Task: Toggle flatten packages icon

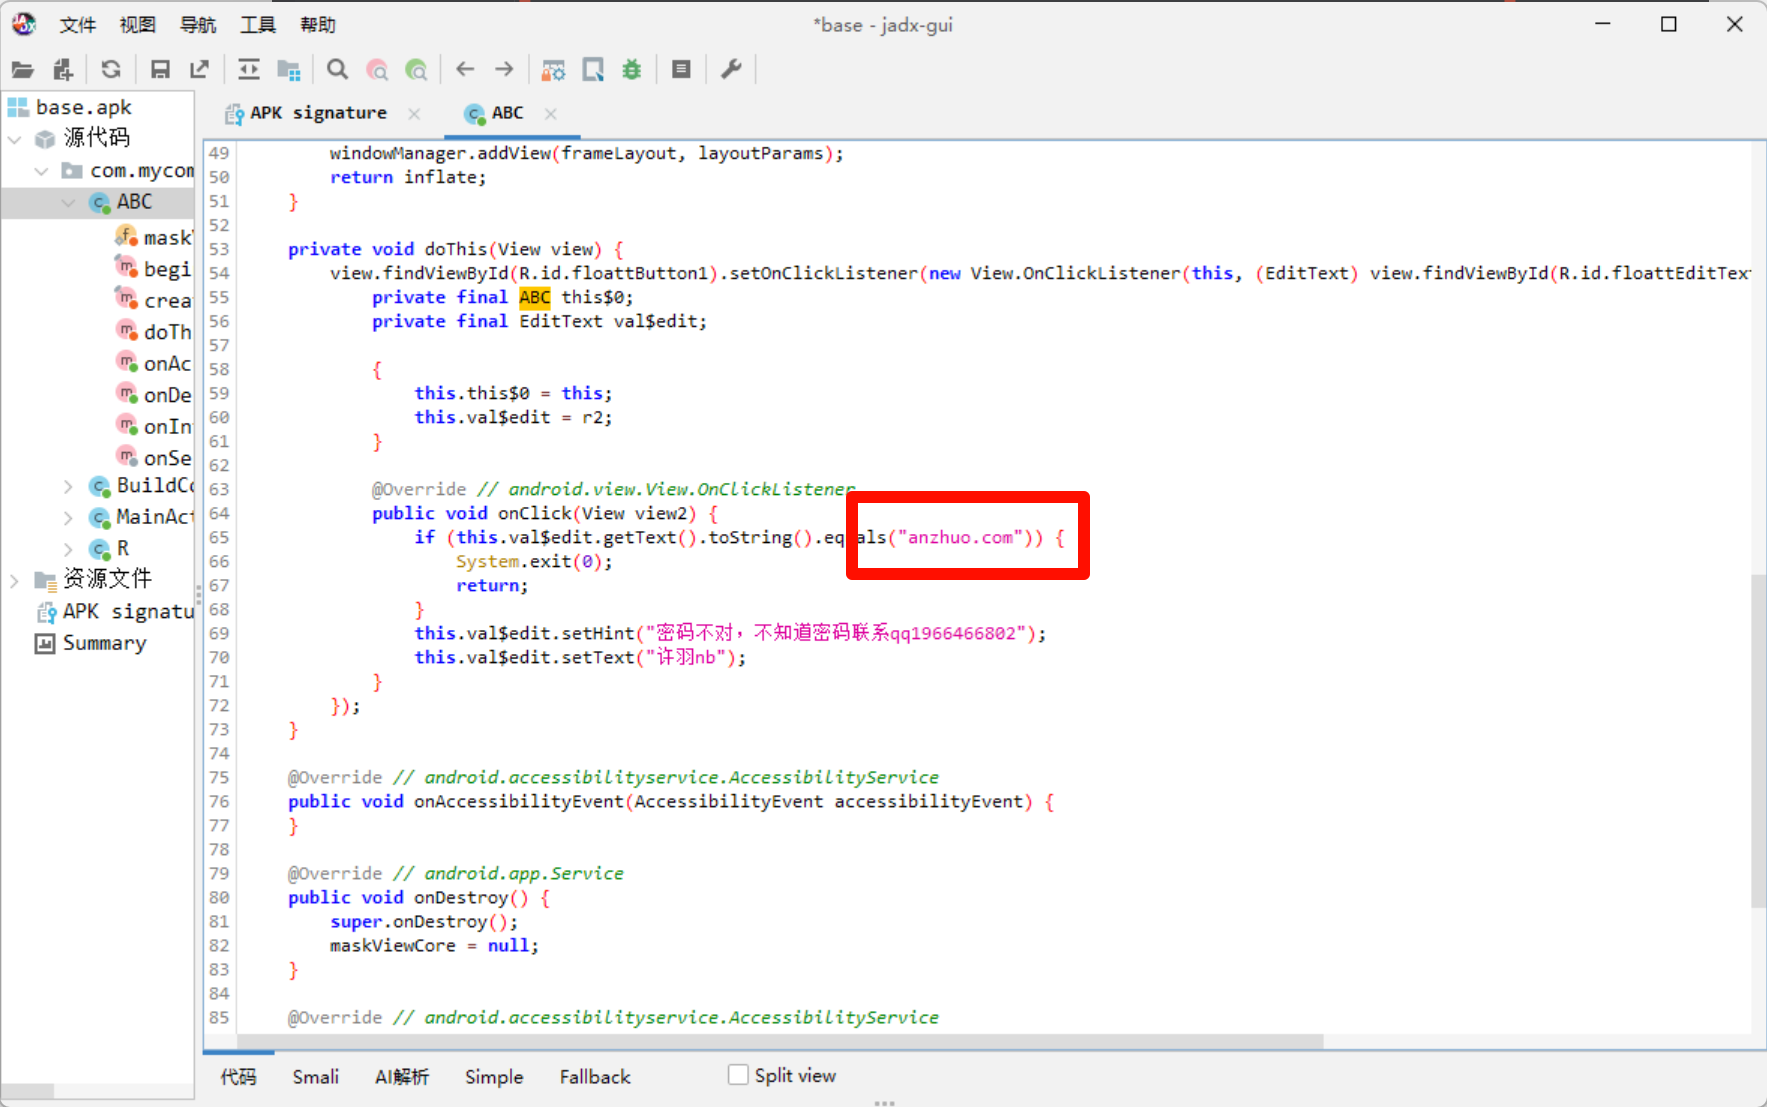Action: (x=288, y=70)
